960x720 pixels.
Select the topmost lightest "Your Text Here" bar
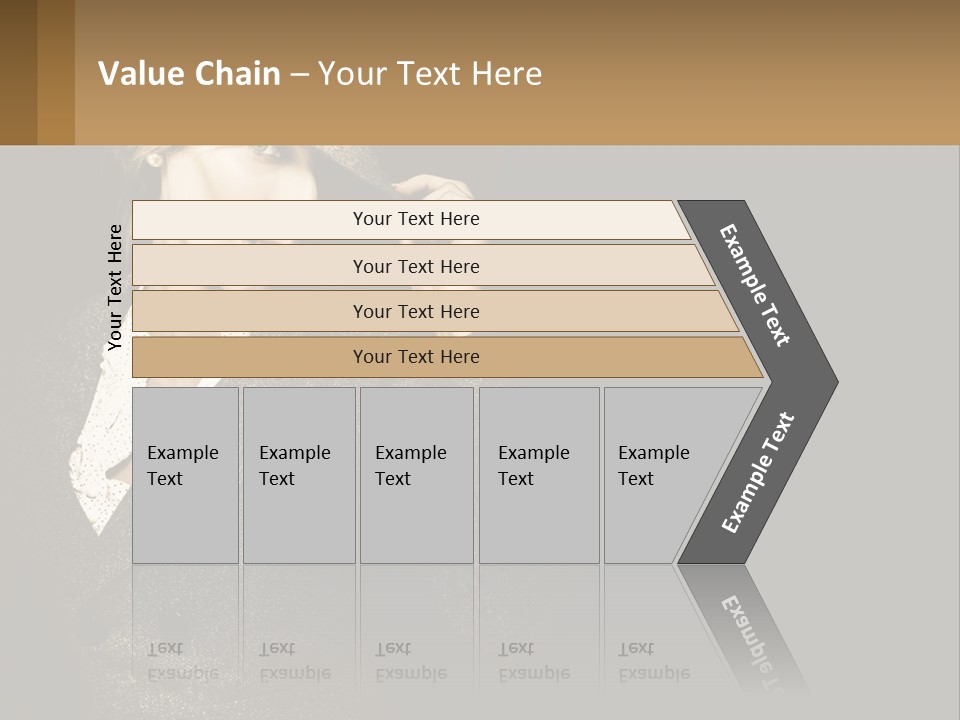point(416,219)
